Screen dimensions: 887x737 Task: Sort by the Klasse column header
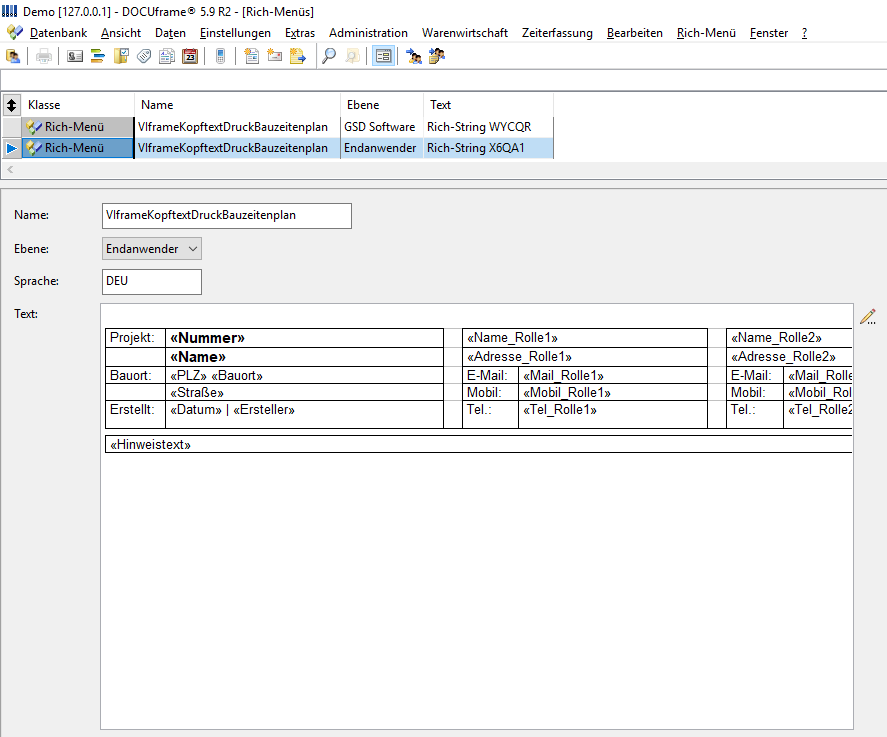pos(78,105)
